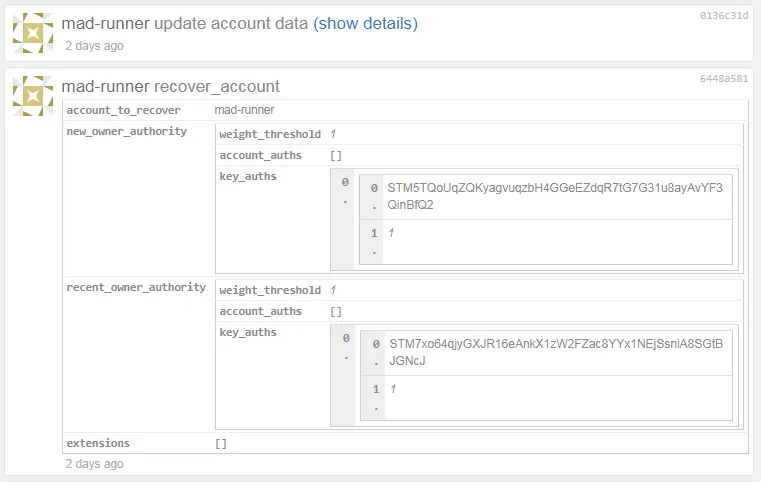Image resolution: width=761 pixels, height=482 pixels.
Task: Open transaction hash 0136c31d
Action: [x=724, y=16]
